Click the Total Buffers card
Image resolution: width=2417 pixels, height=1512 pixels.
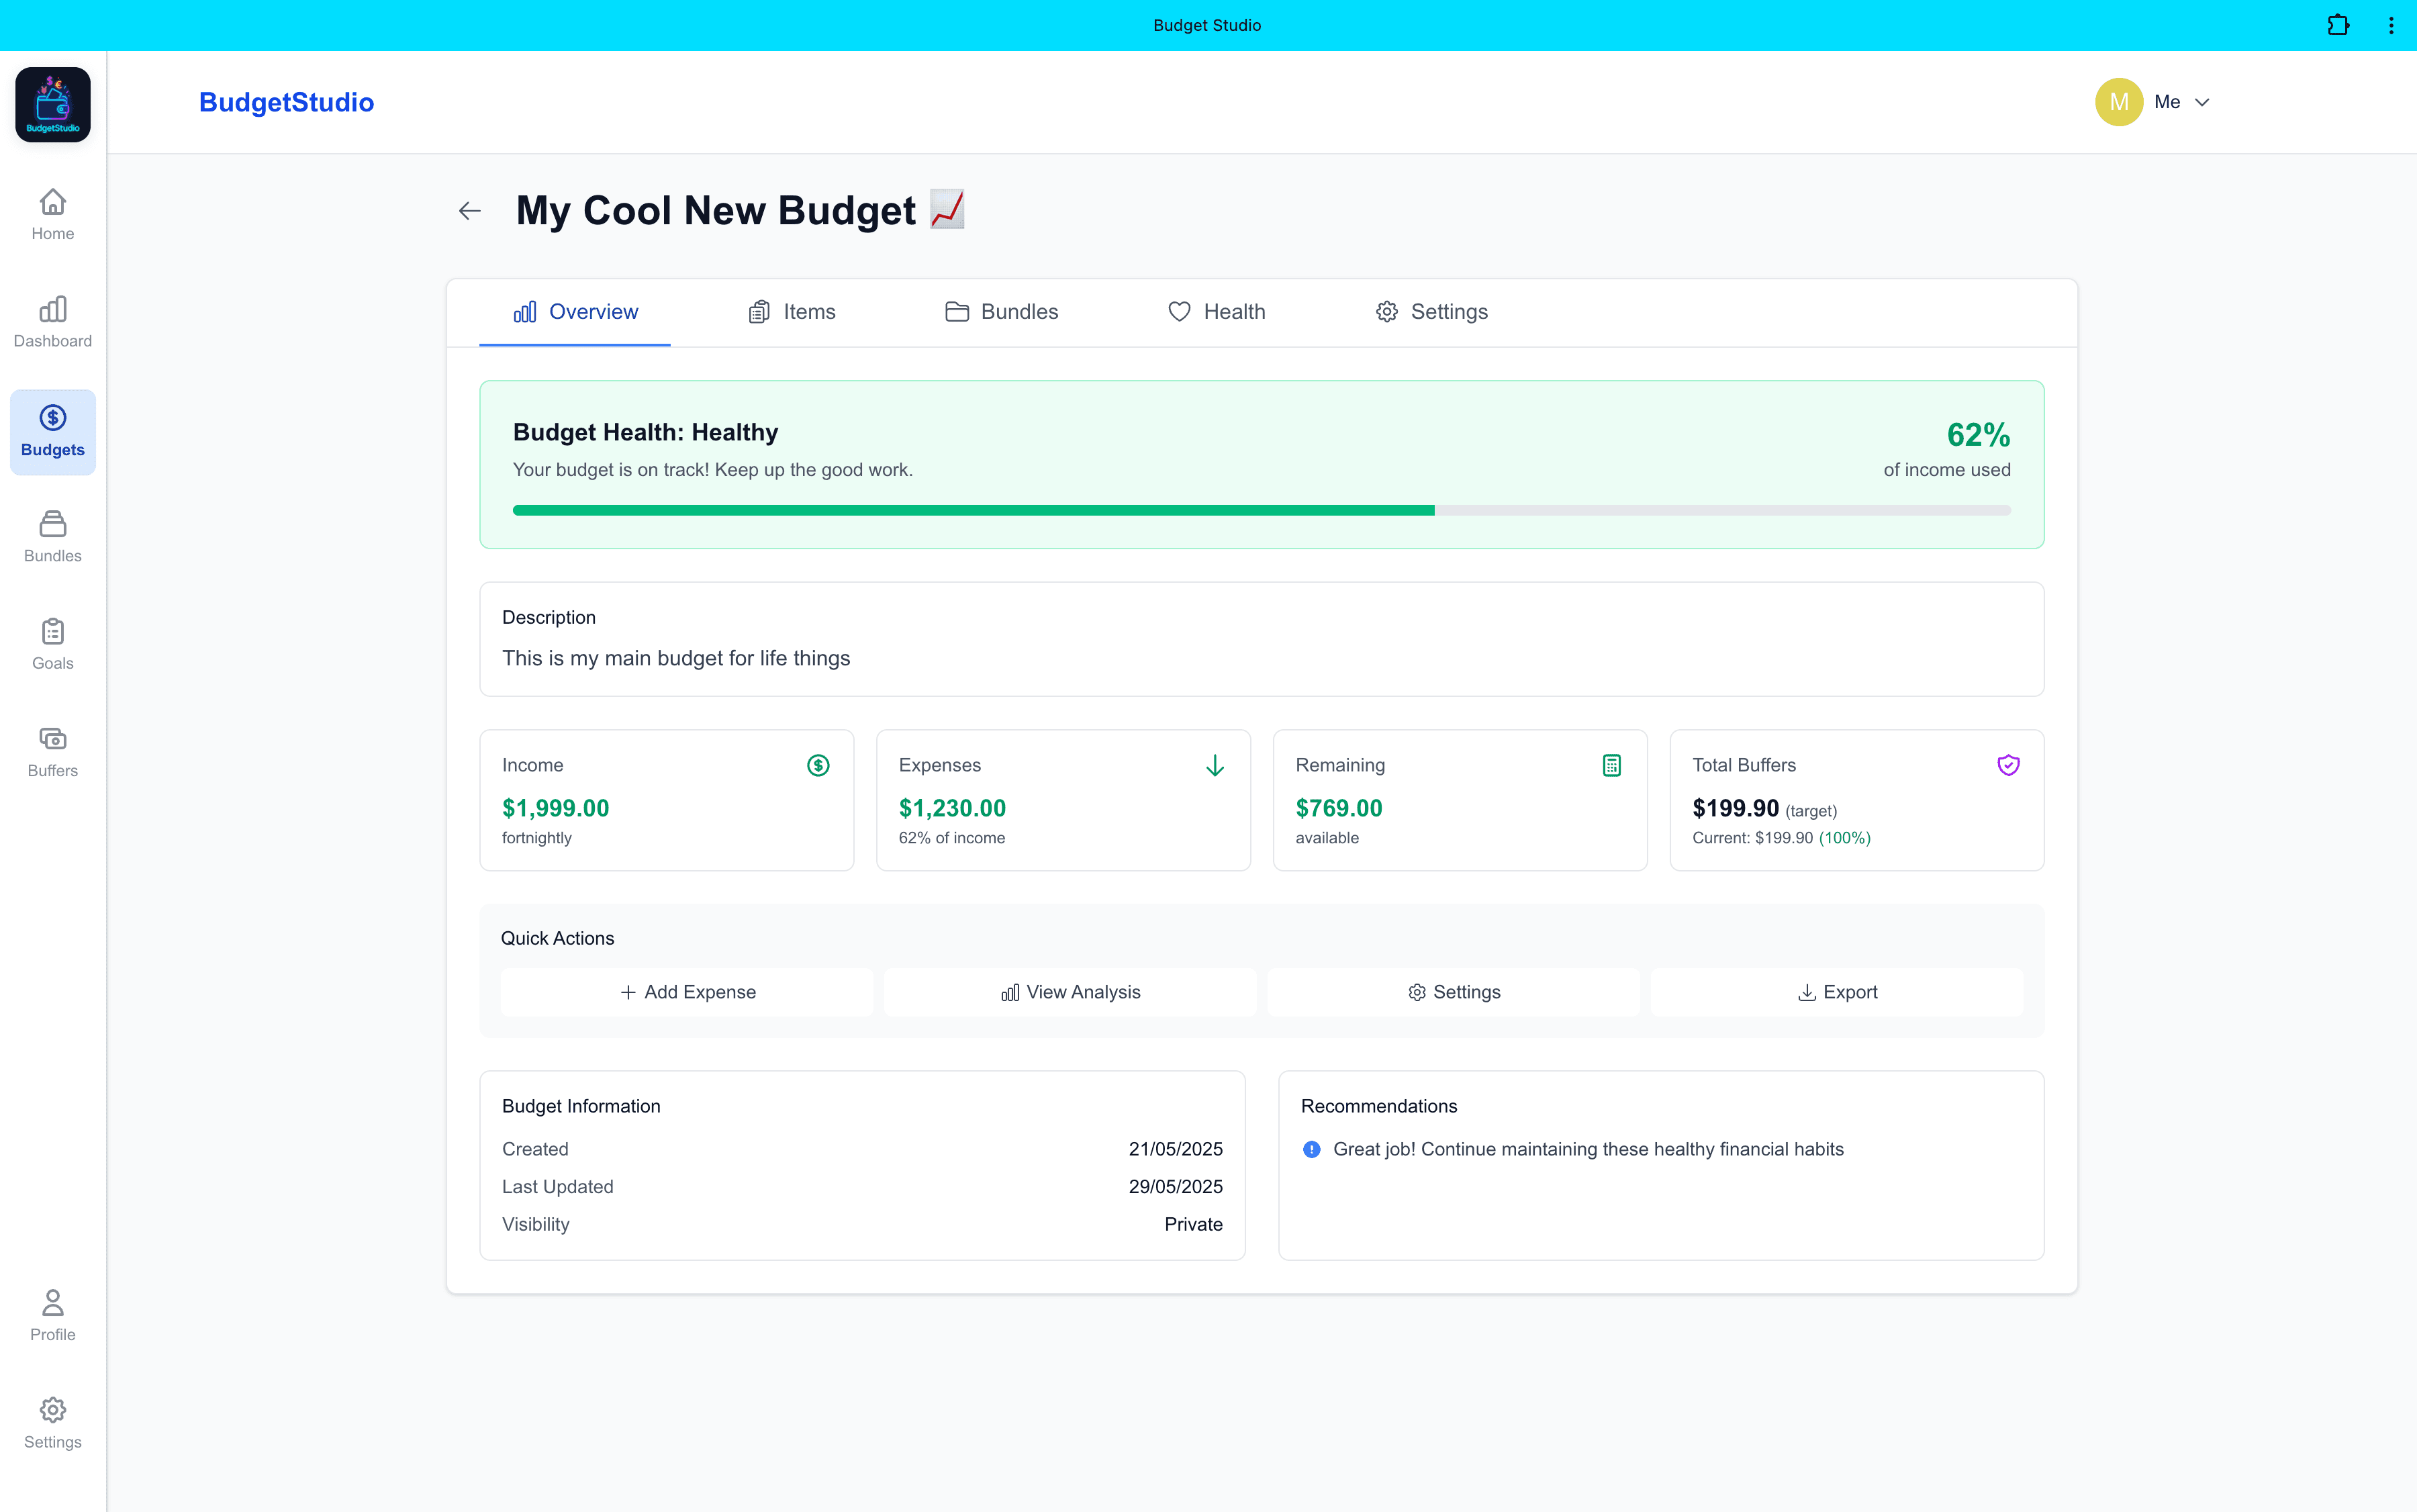pyautogui.click(x=1857, y=800)
